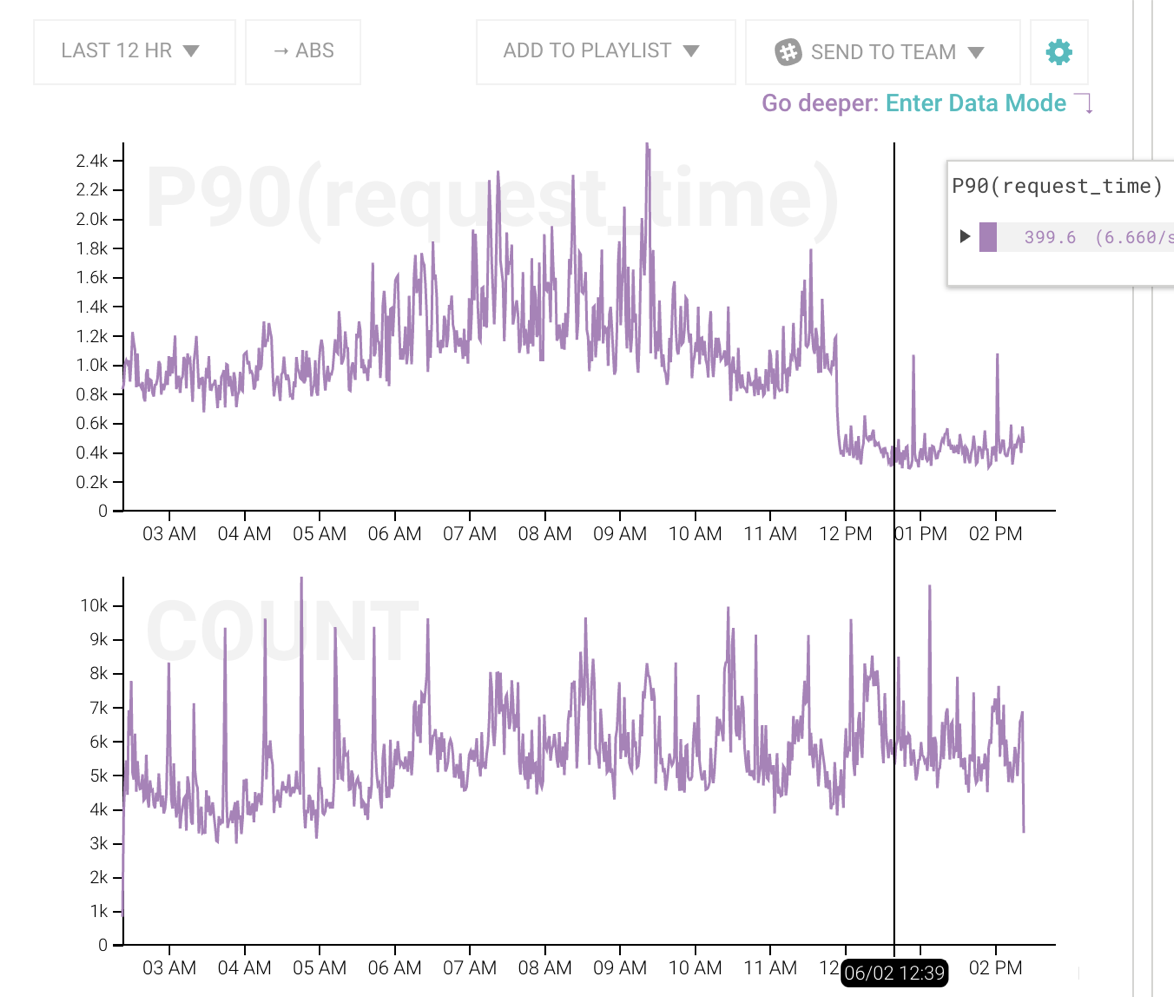Click the 2.4k y-axis label on P90 chart

pos(92,161)
